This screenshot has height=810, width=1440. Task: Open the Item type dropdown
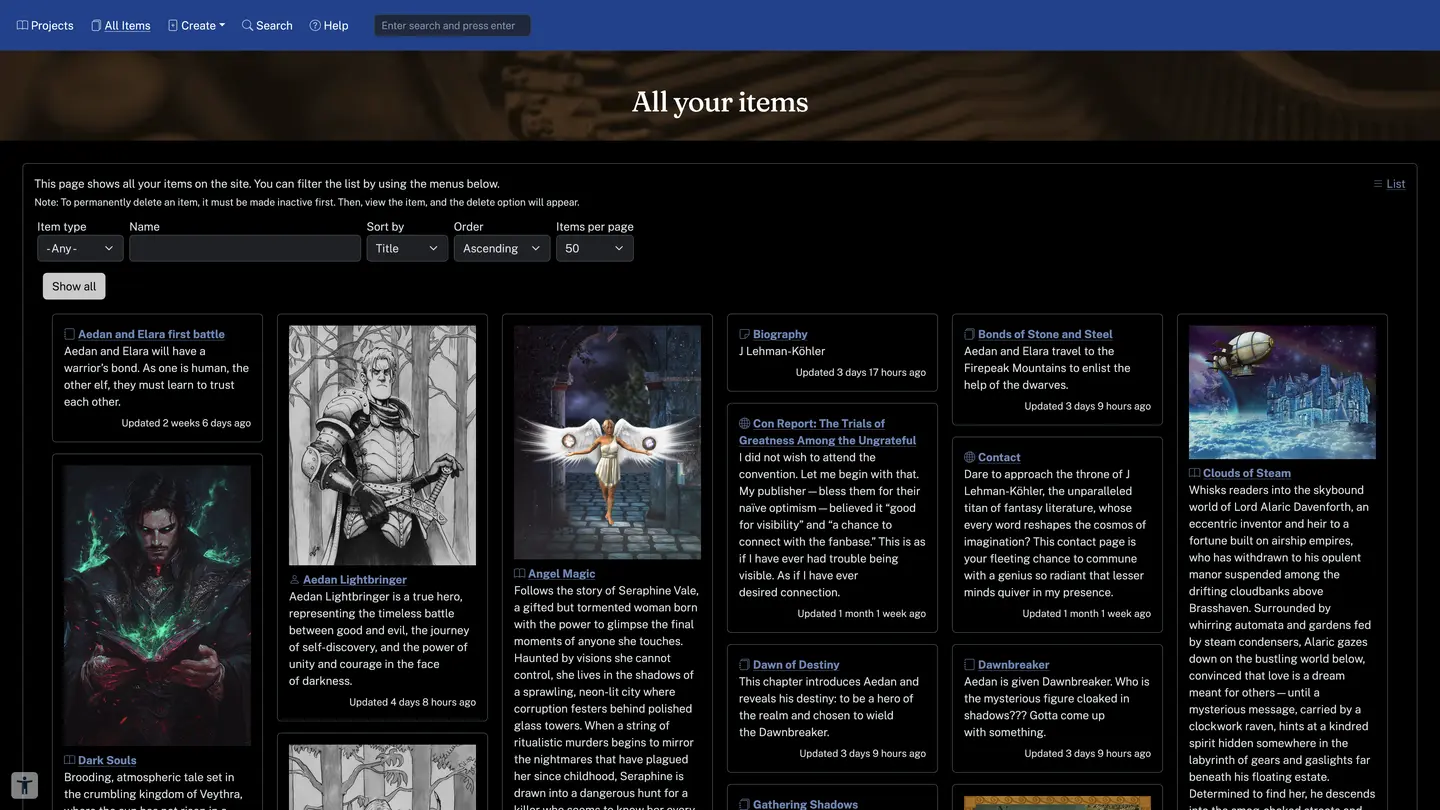point(80,249)
